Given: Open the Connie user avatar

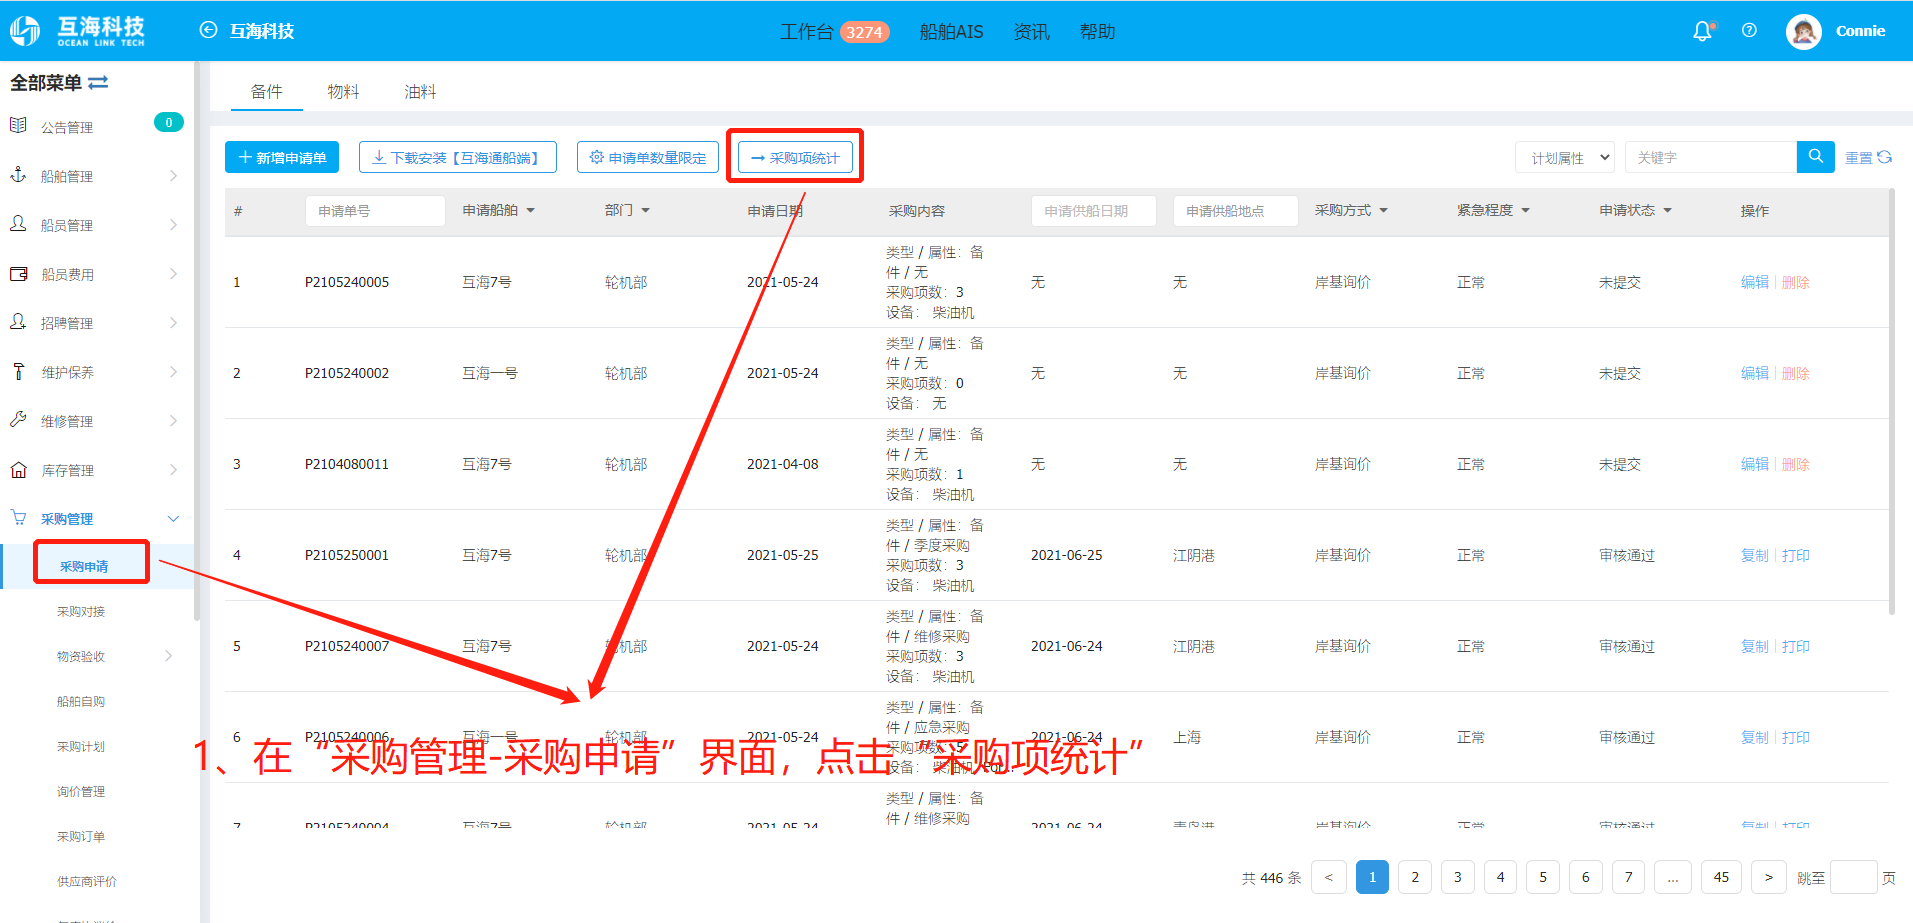Looking at the screenshot, I should click(x=1804, y=32).
